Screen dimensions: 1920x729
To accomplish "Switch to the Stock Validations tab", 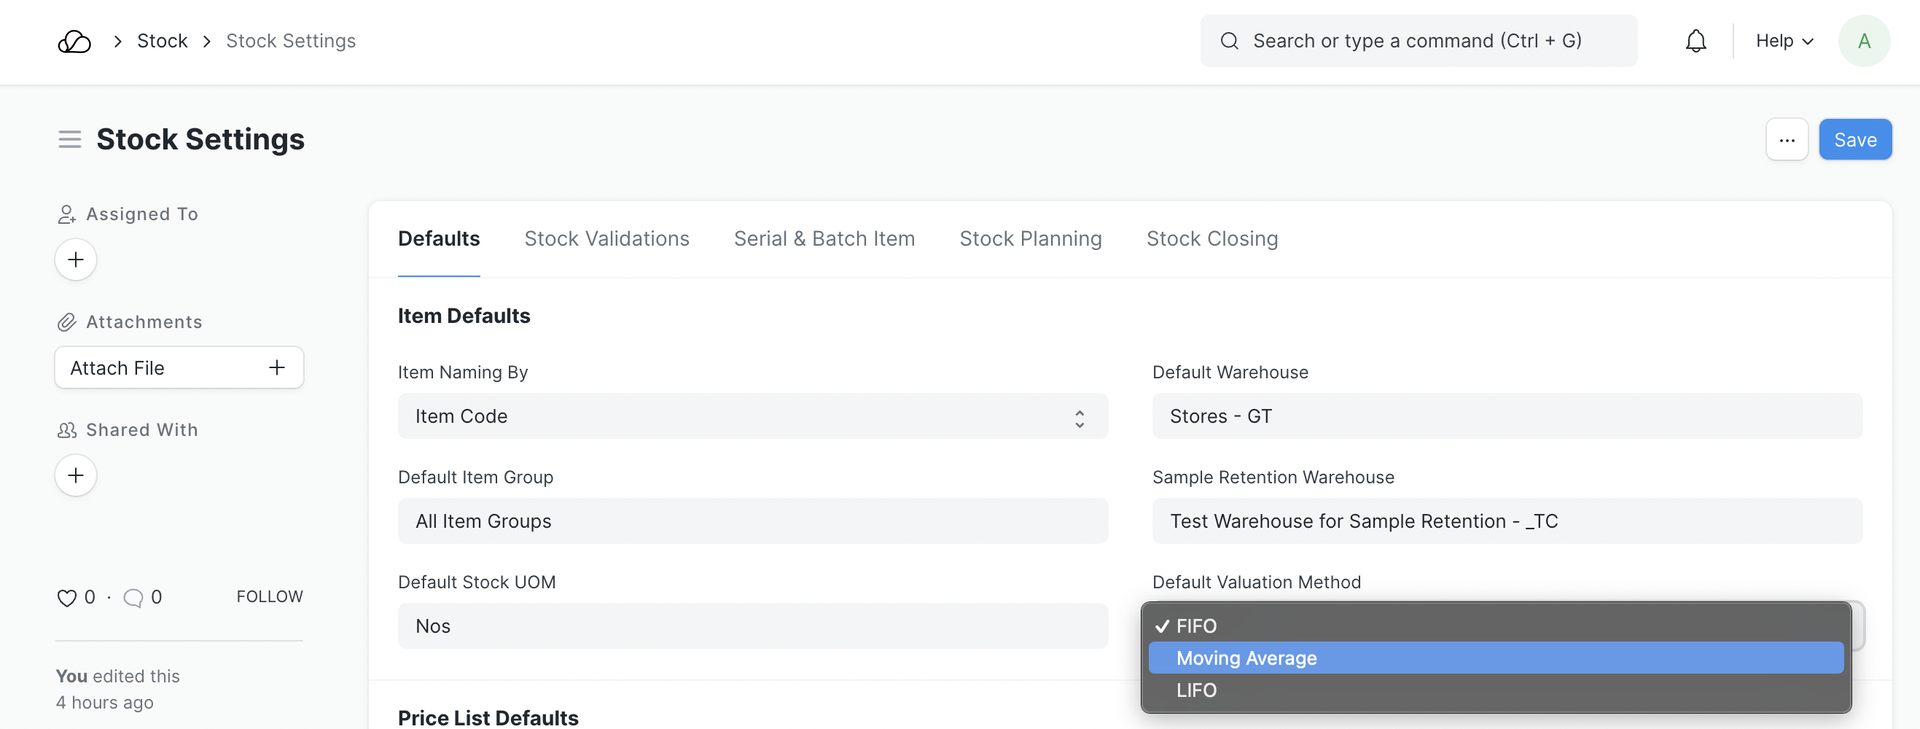I will (606, 239).
